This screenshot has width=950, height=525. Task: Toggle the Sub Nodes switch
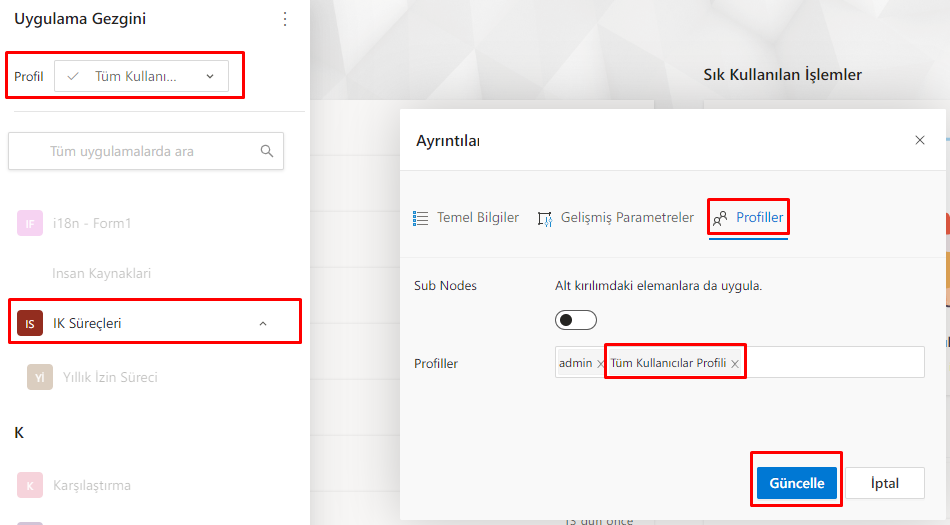tap(576, 320)
